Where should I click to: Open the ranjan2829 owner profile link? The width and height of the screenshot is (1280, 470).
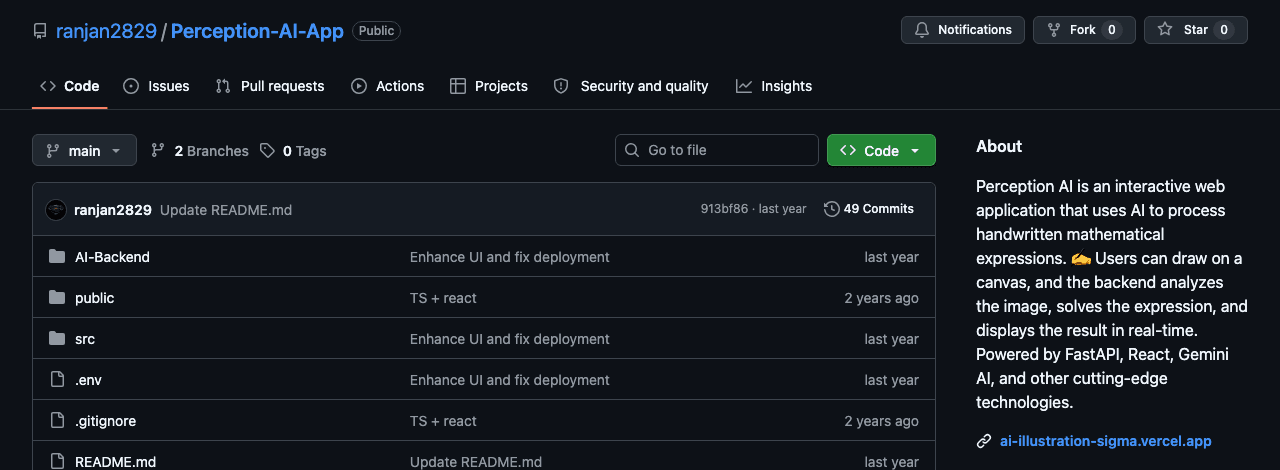(106, 31)
